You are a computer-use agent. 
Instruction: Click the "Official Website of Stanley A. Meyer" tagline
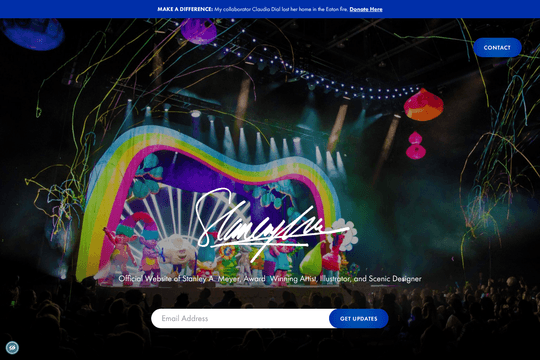pyautogui.click(x=270, y=279)
